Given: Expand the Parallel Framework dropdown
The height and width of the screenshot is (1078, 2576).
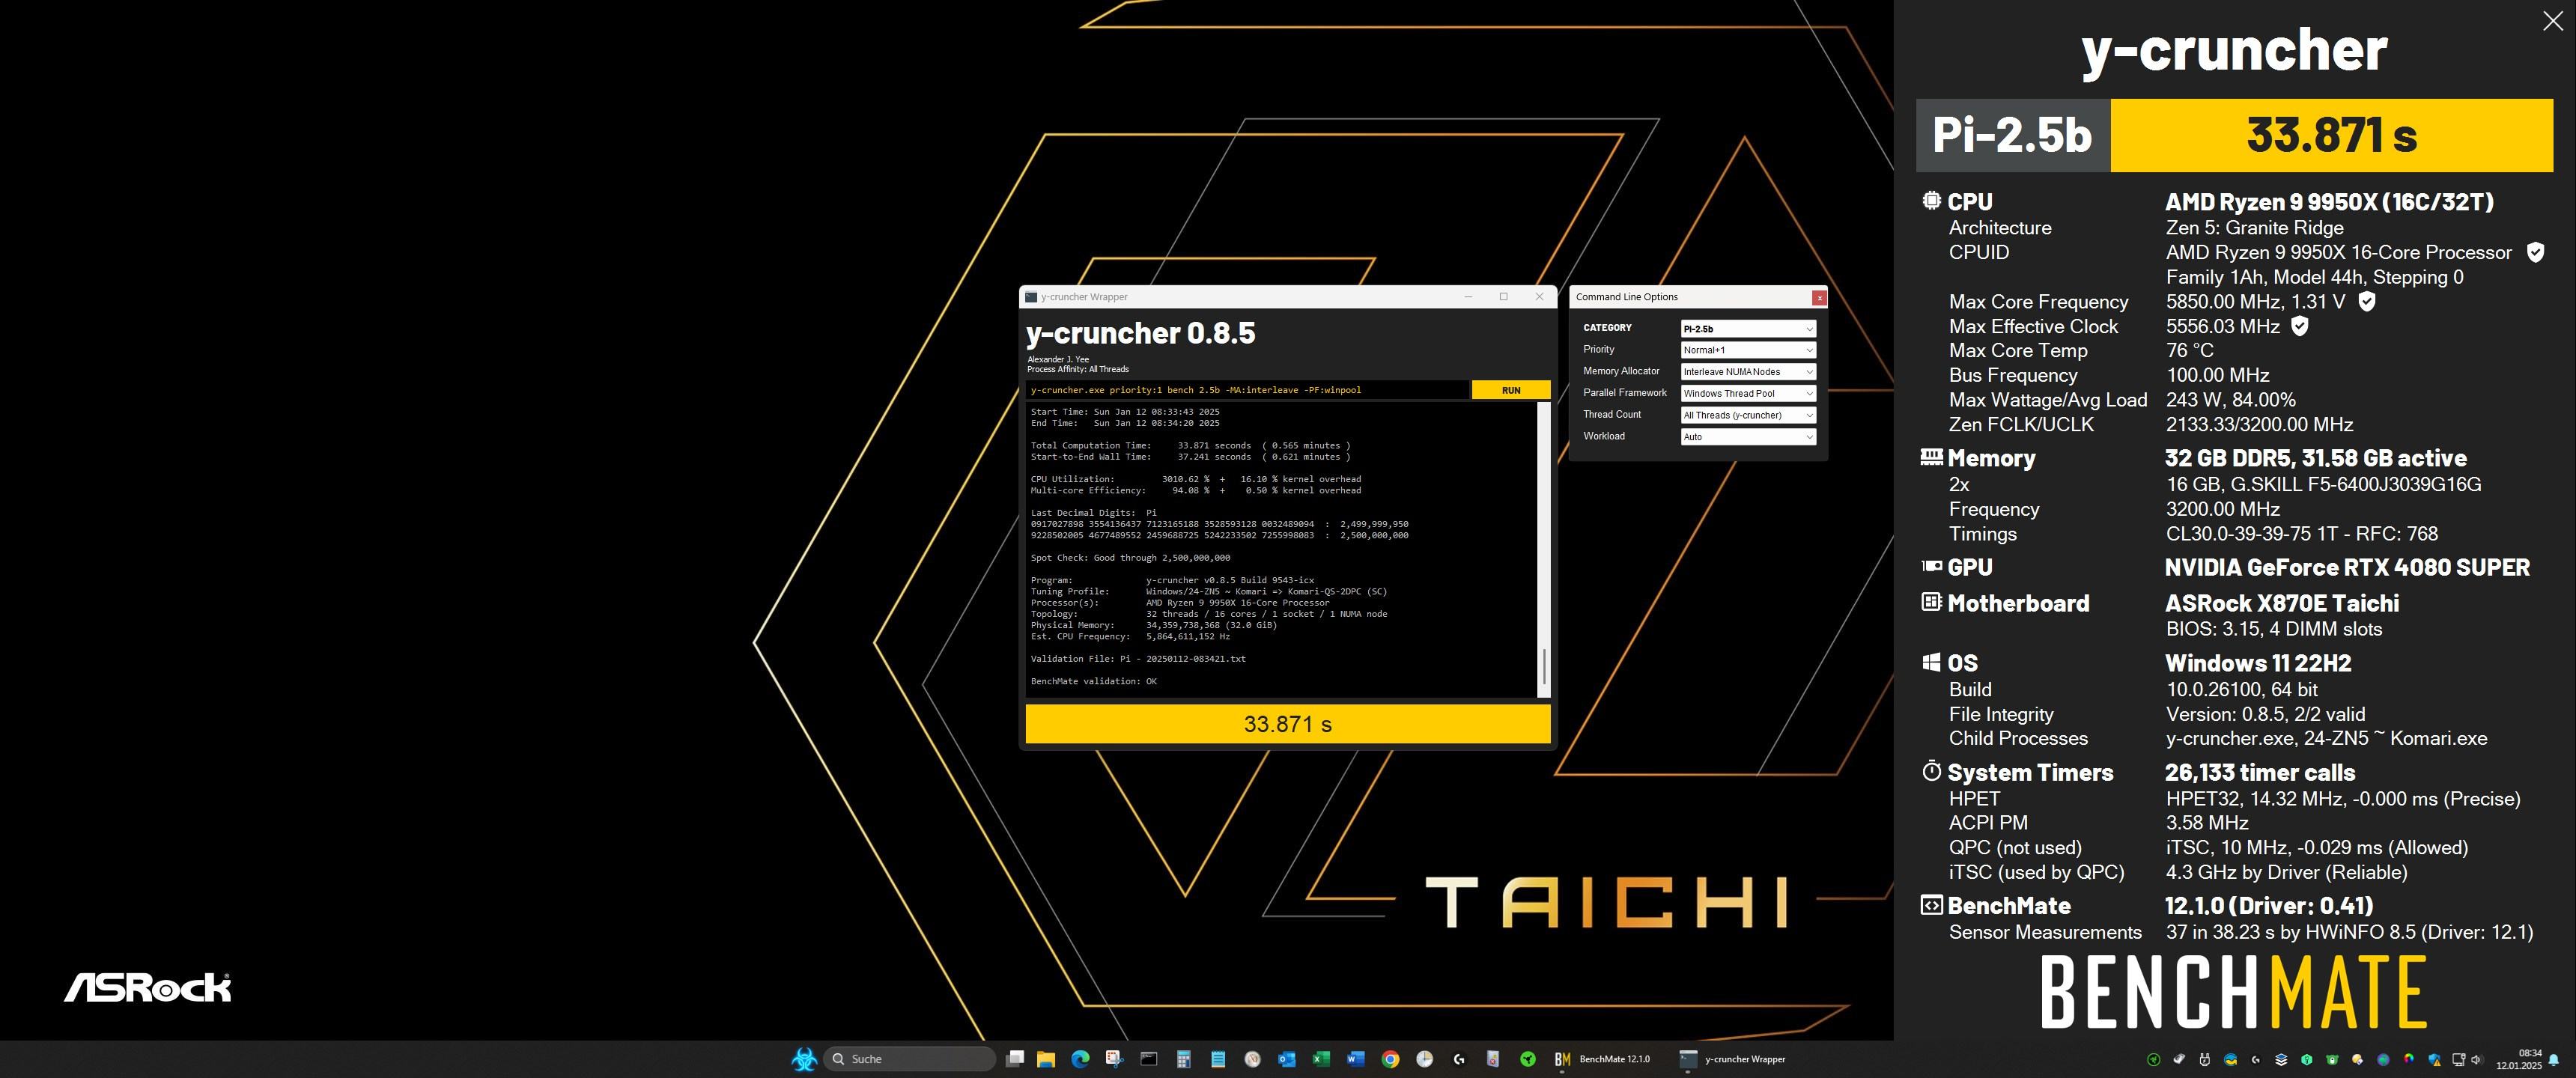Looking at the screenshot, I should point(1747,393).
